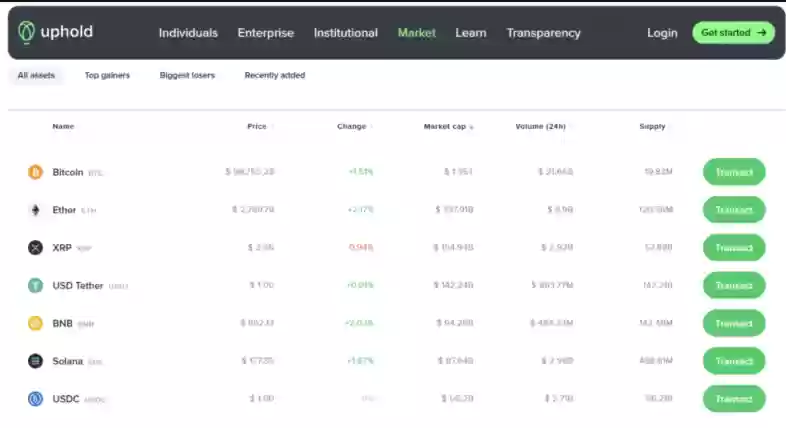Viewport: 786px width, 428px height.
Task: Click Transact button for Bitcoin
Action: pyautogui.click(x=734, y=172)
